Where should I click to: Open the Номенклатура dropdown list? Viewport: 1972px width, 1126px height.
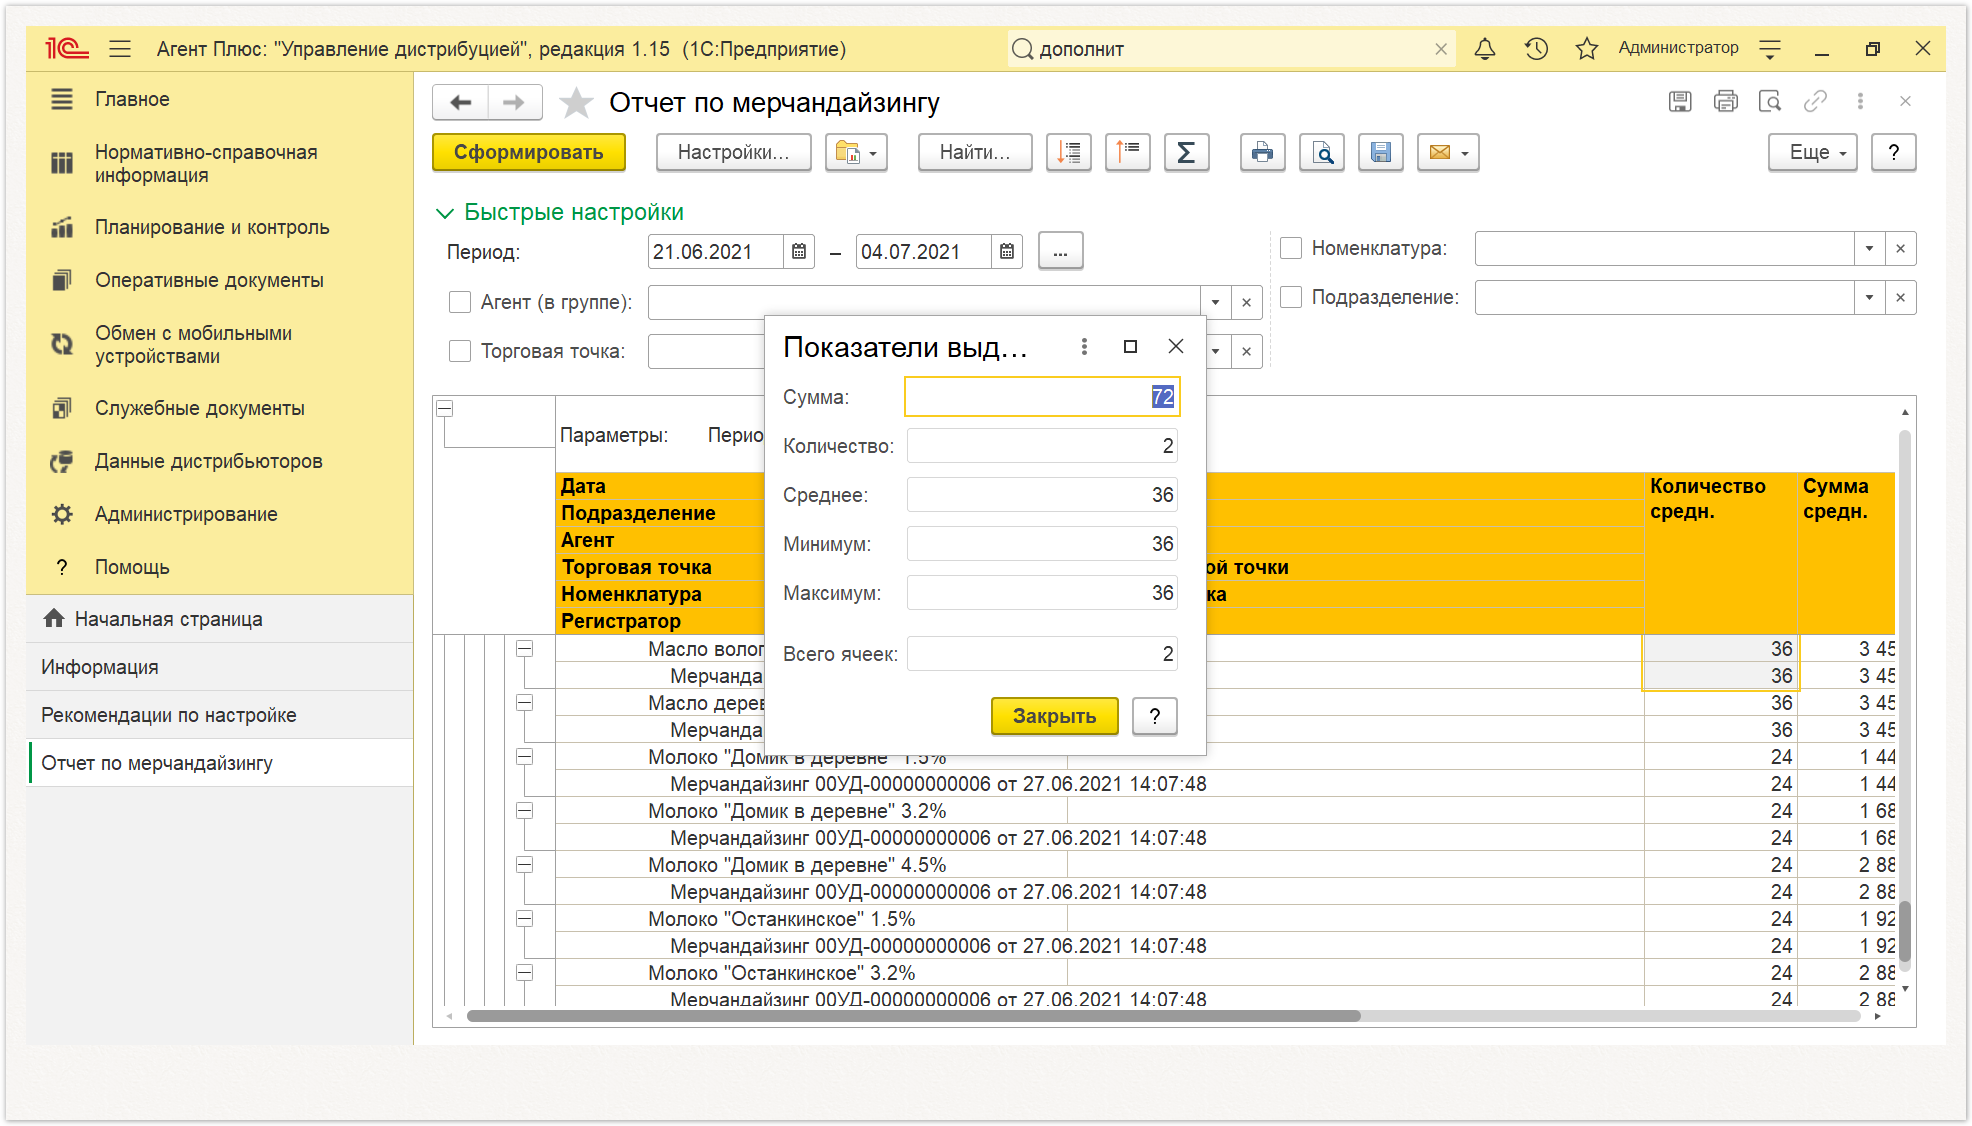[1869, 248]
